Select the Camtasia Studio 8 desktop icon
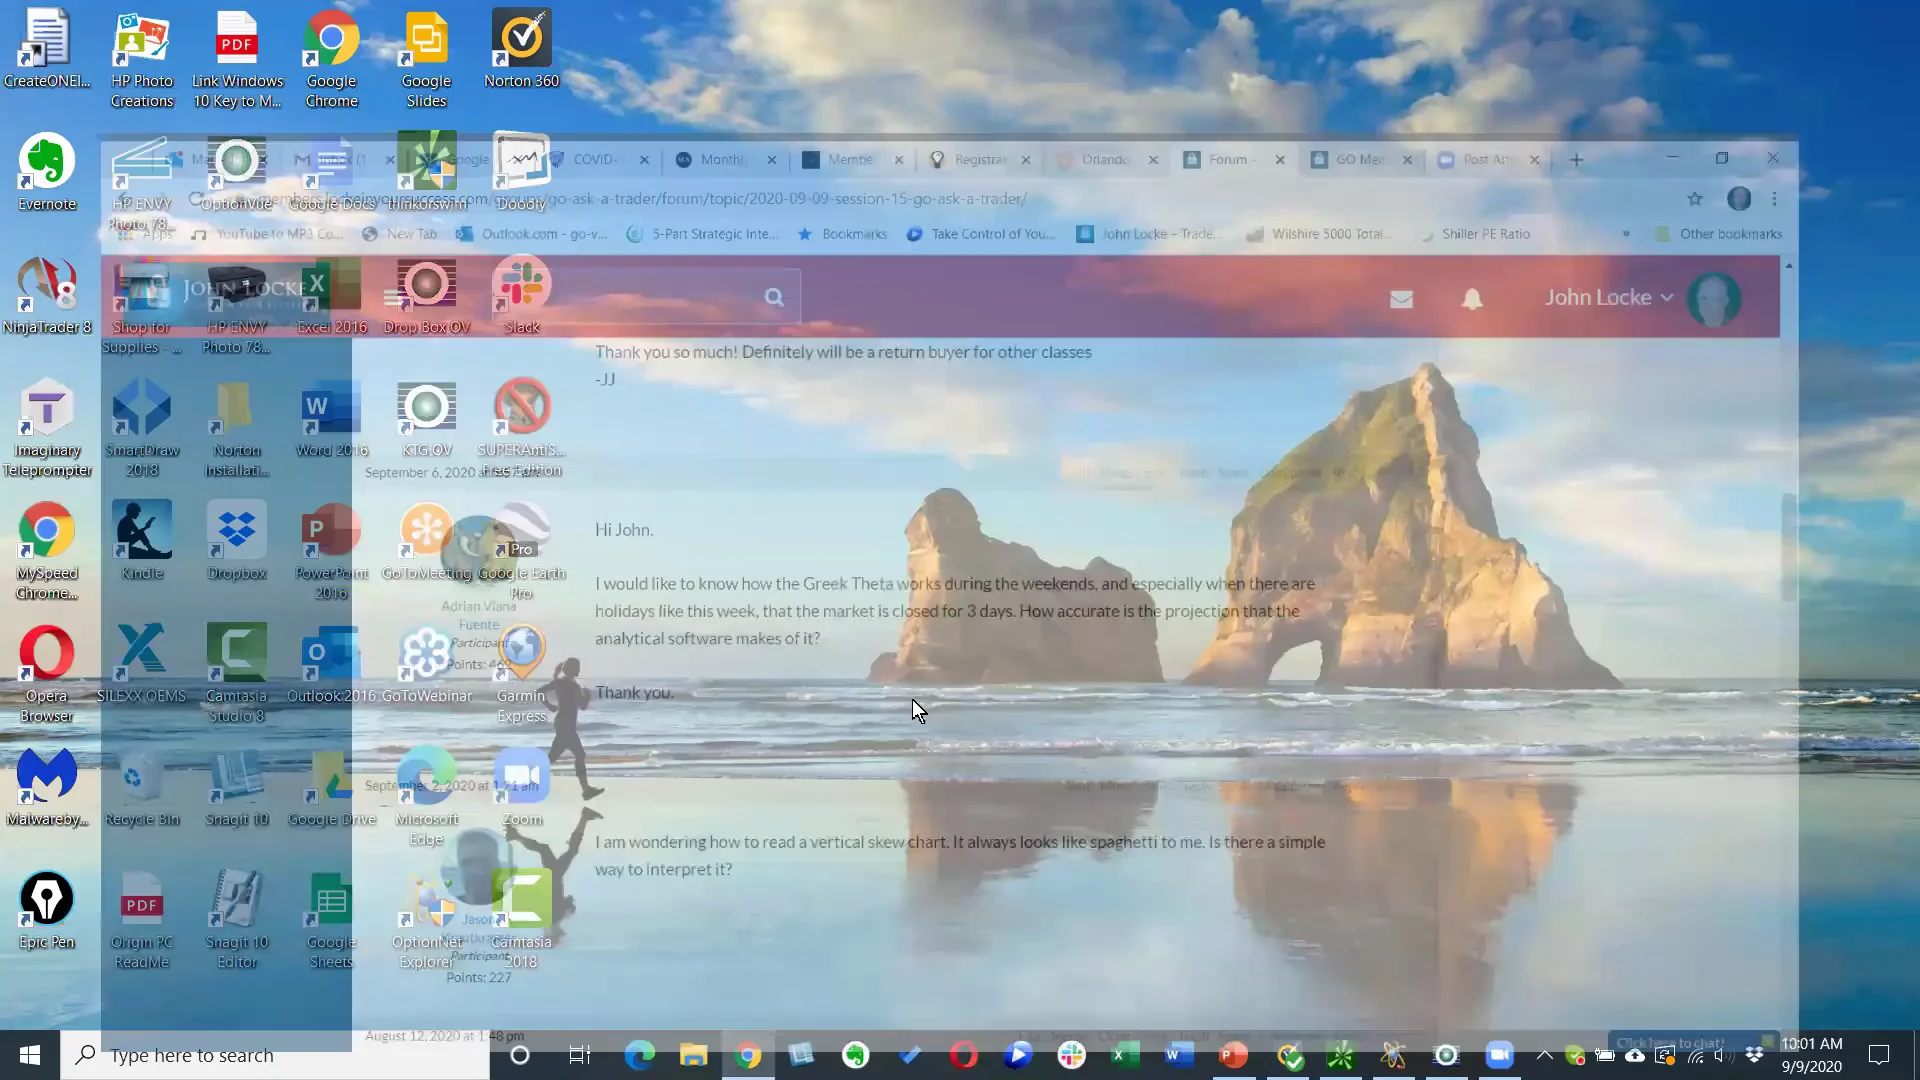 pyautogui.click(x=237, y=675)
